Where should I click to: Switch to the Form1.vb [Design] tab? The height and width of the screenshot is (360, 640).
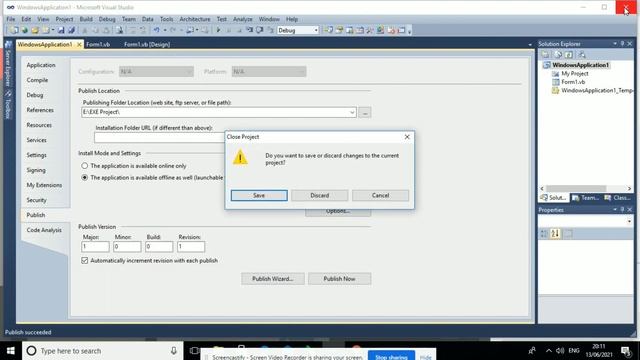tap(147, 44)
